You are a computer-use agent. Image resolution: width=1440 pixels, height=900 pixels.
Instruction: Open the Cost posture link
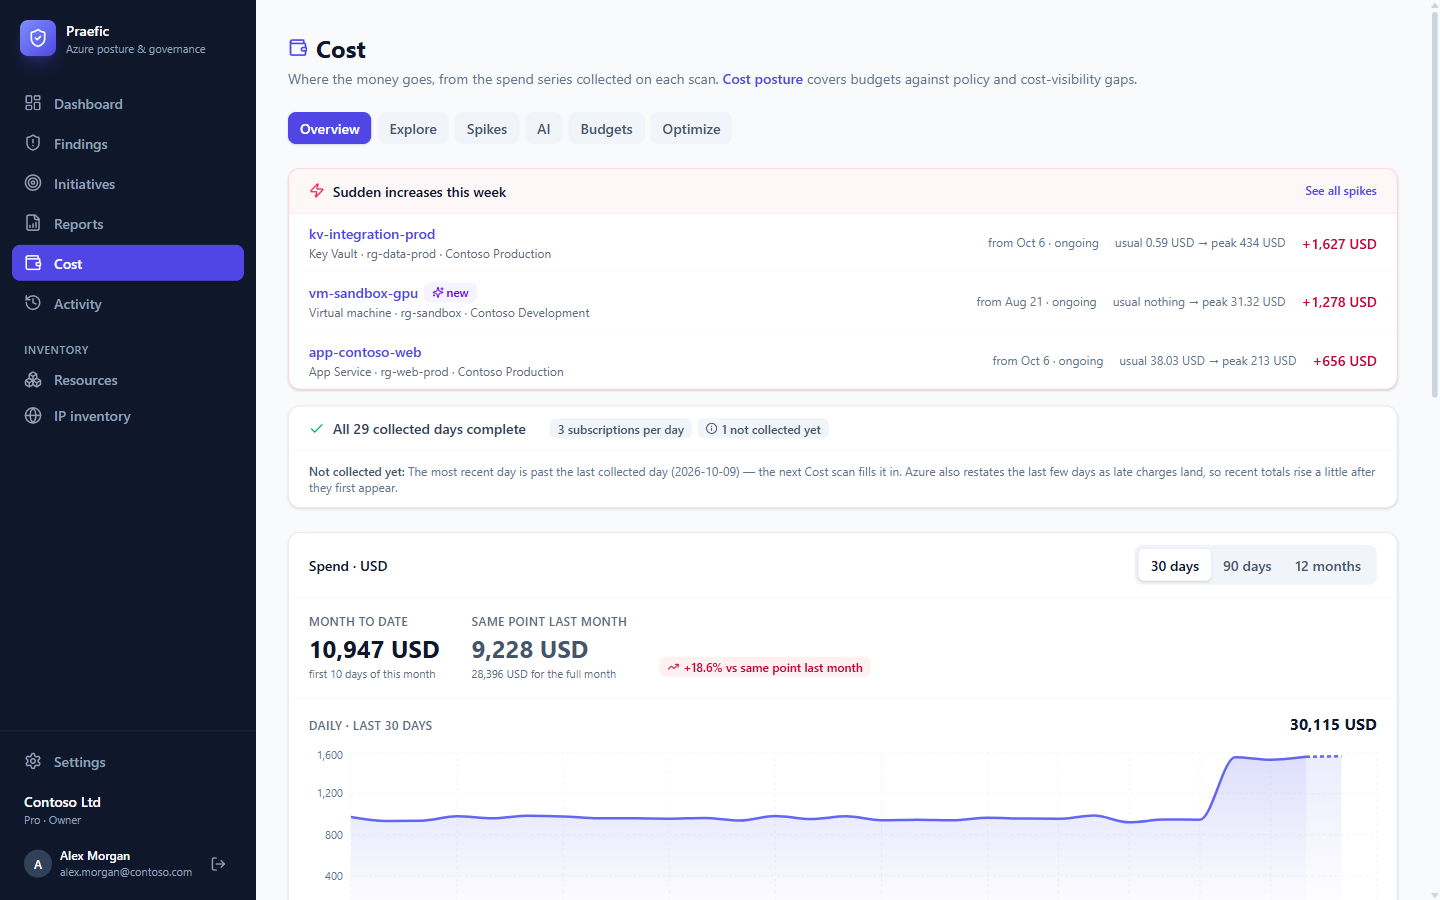[763, 79]
